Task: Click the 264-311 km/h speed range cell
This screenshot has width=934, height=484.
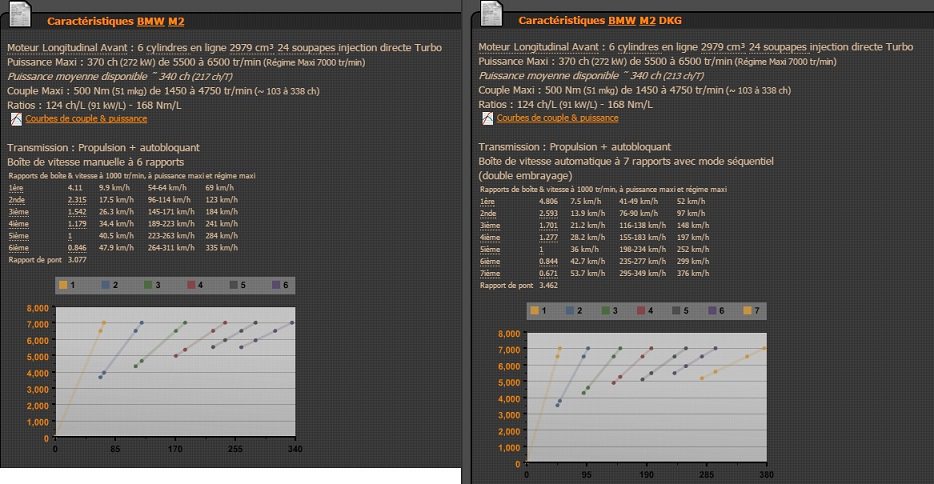Action: click(171, 248)
